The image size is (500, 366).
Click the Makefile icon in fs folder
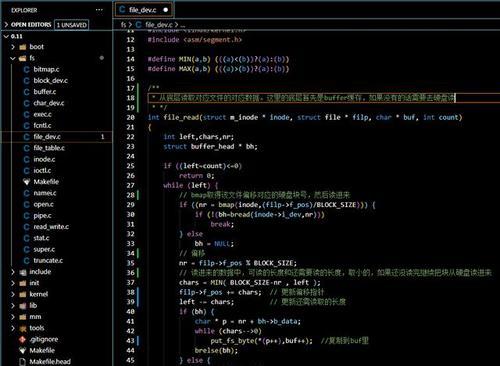(x=26, y=182)
